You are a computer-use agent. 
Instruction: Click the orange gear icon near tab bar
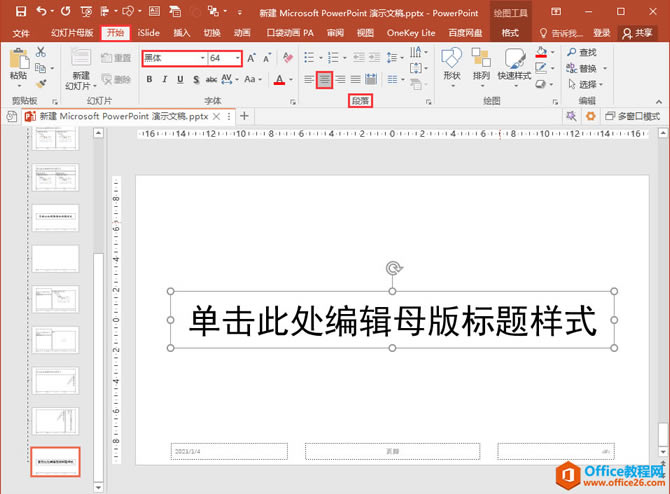pos(591,116)
